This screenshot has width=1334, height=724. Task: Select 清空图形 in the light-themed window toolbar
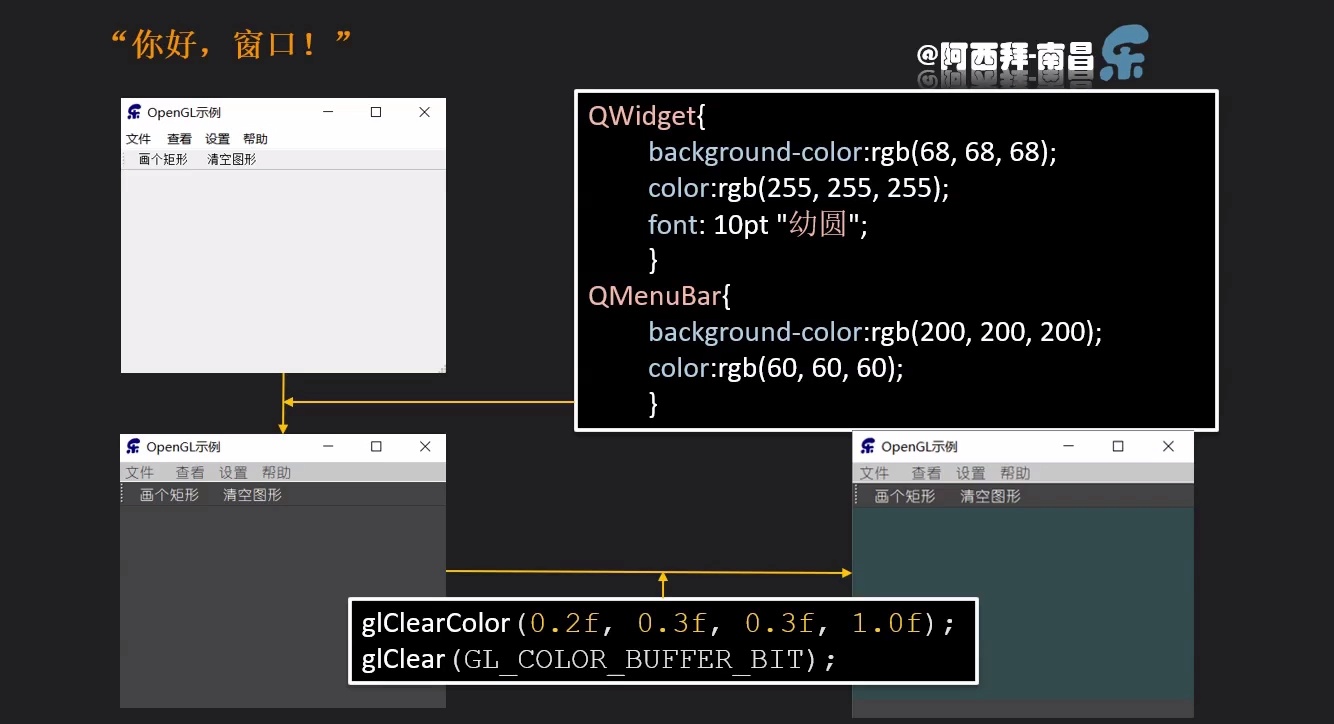click(x=231, y=159)
